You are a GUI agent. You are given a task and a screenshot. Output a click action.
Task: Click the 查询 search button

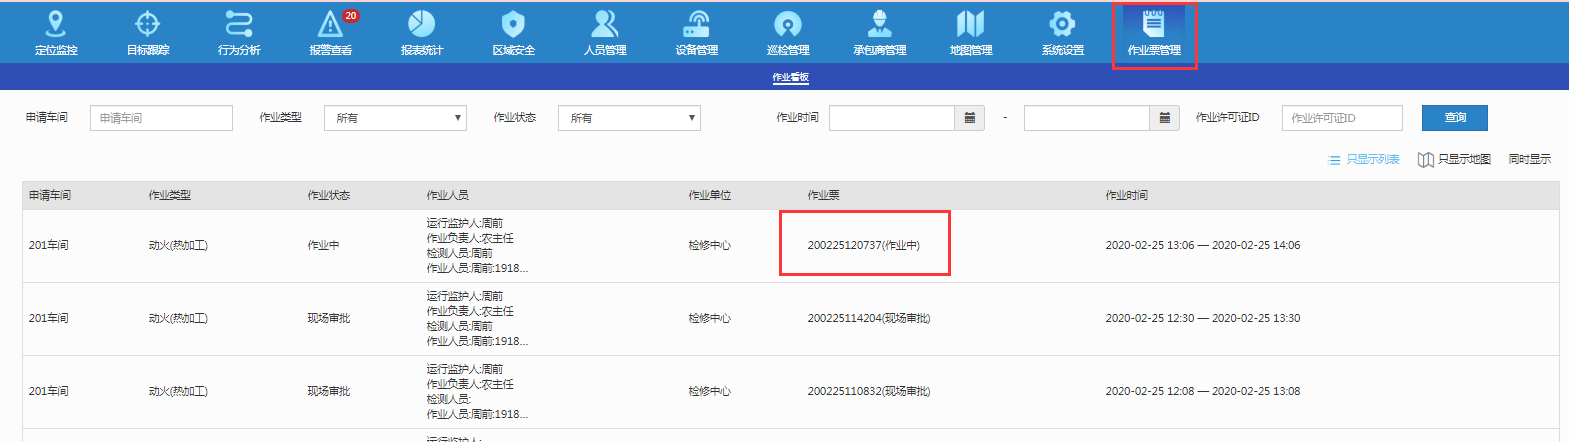coord(1455,118)
